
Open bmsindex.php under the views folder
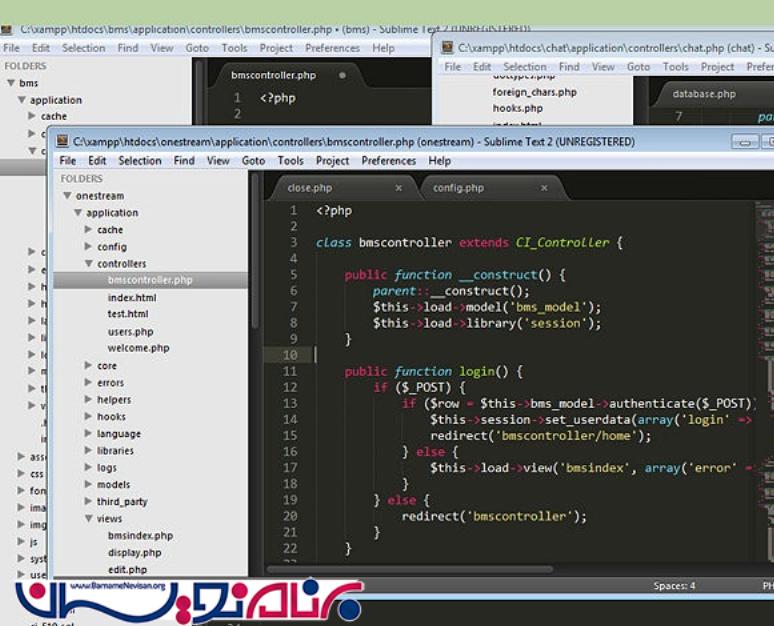(x=140, y=536)
